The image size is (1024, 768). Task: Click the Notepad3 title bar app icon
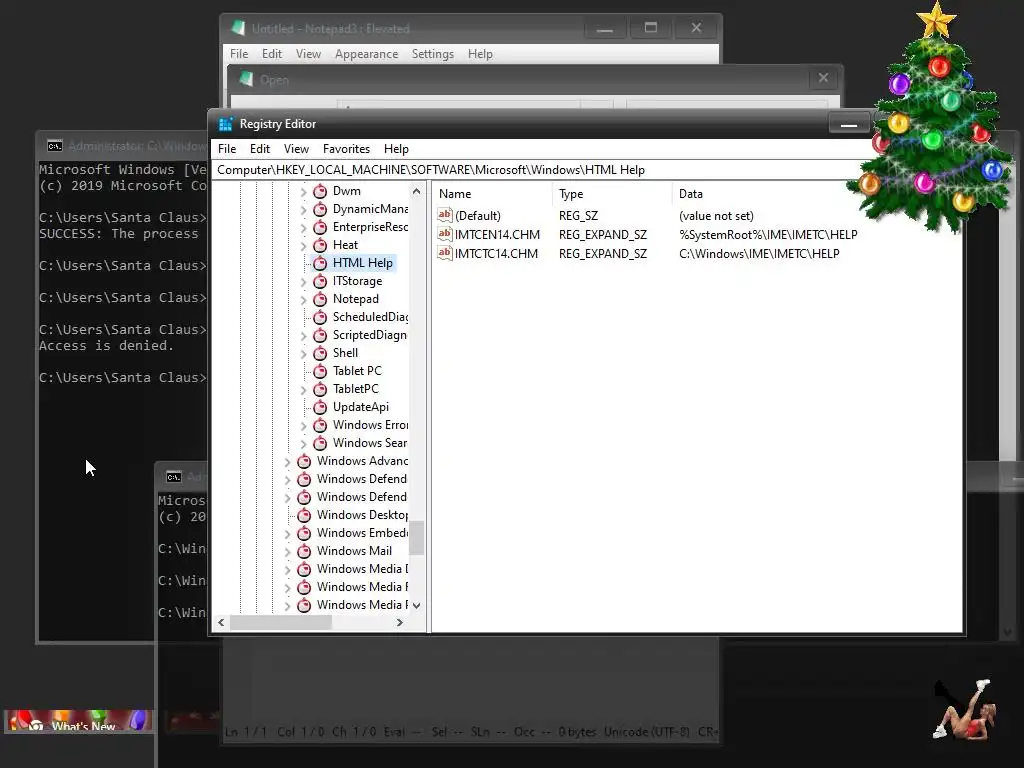click(238, 28)
